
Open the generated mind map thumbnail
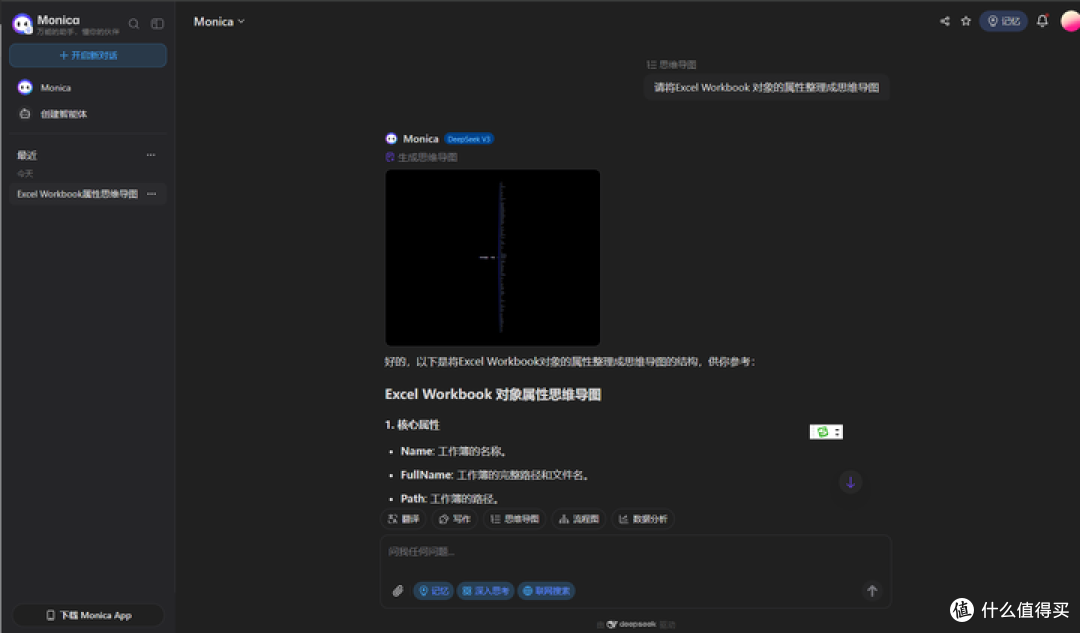(x=492, y=258)
